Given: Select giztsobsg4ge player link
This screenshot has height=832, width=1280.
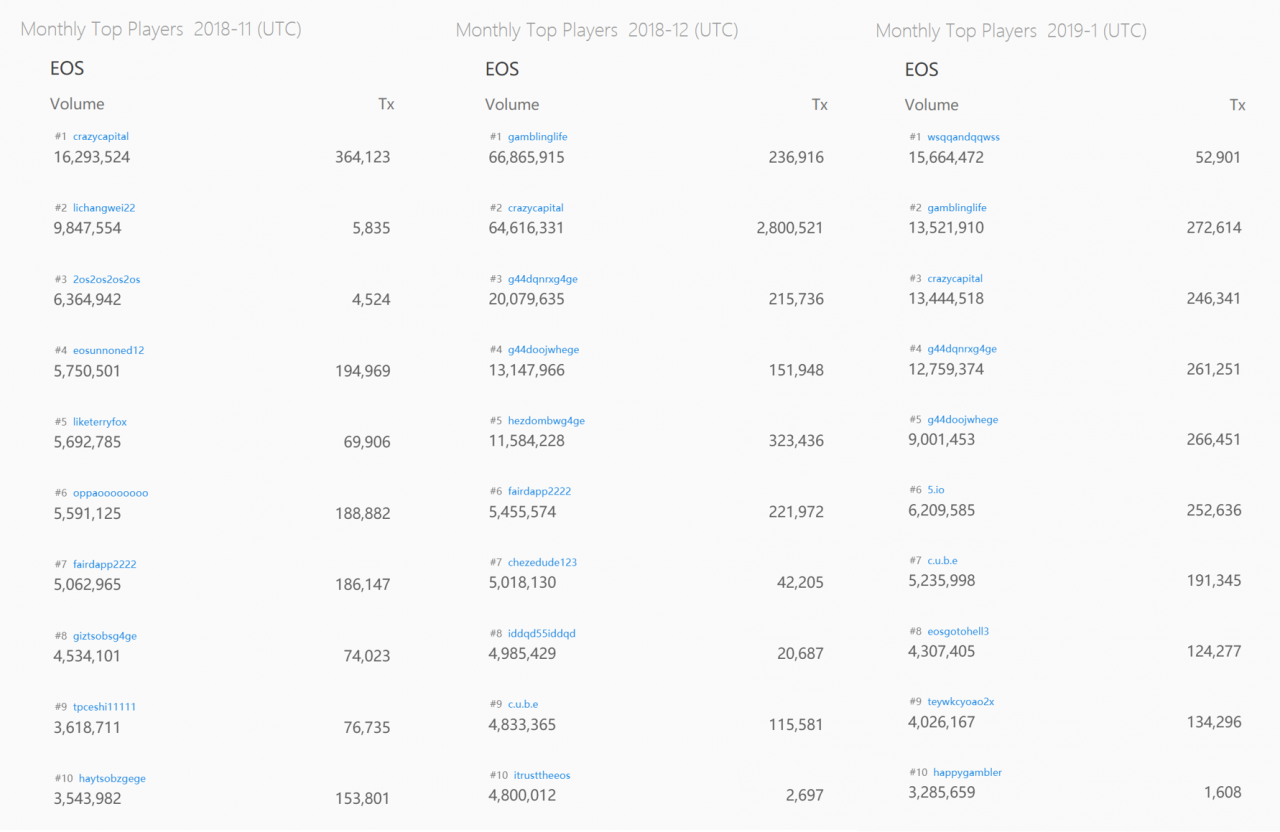Looking at the screenshot, I should 105,636.
